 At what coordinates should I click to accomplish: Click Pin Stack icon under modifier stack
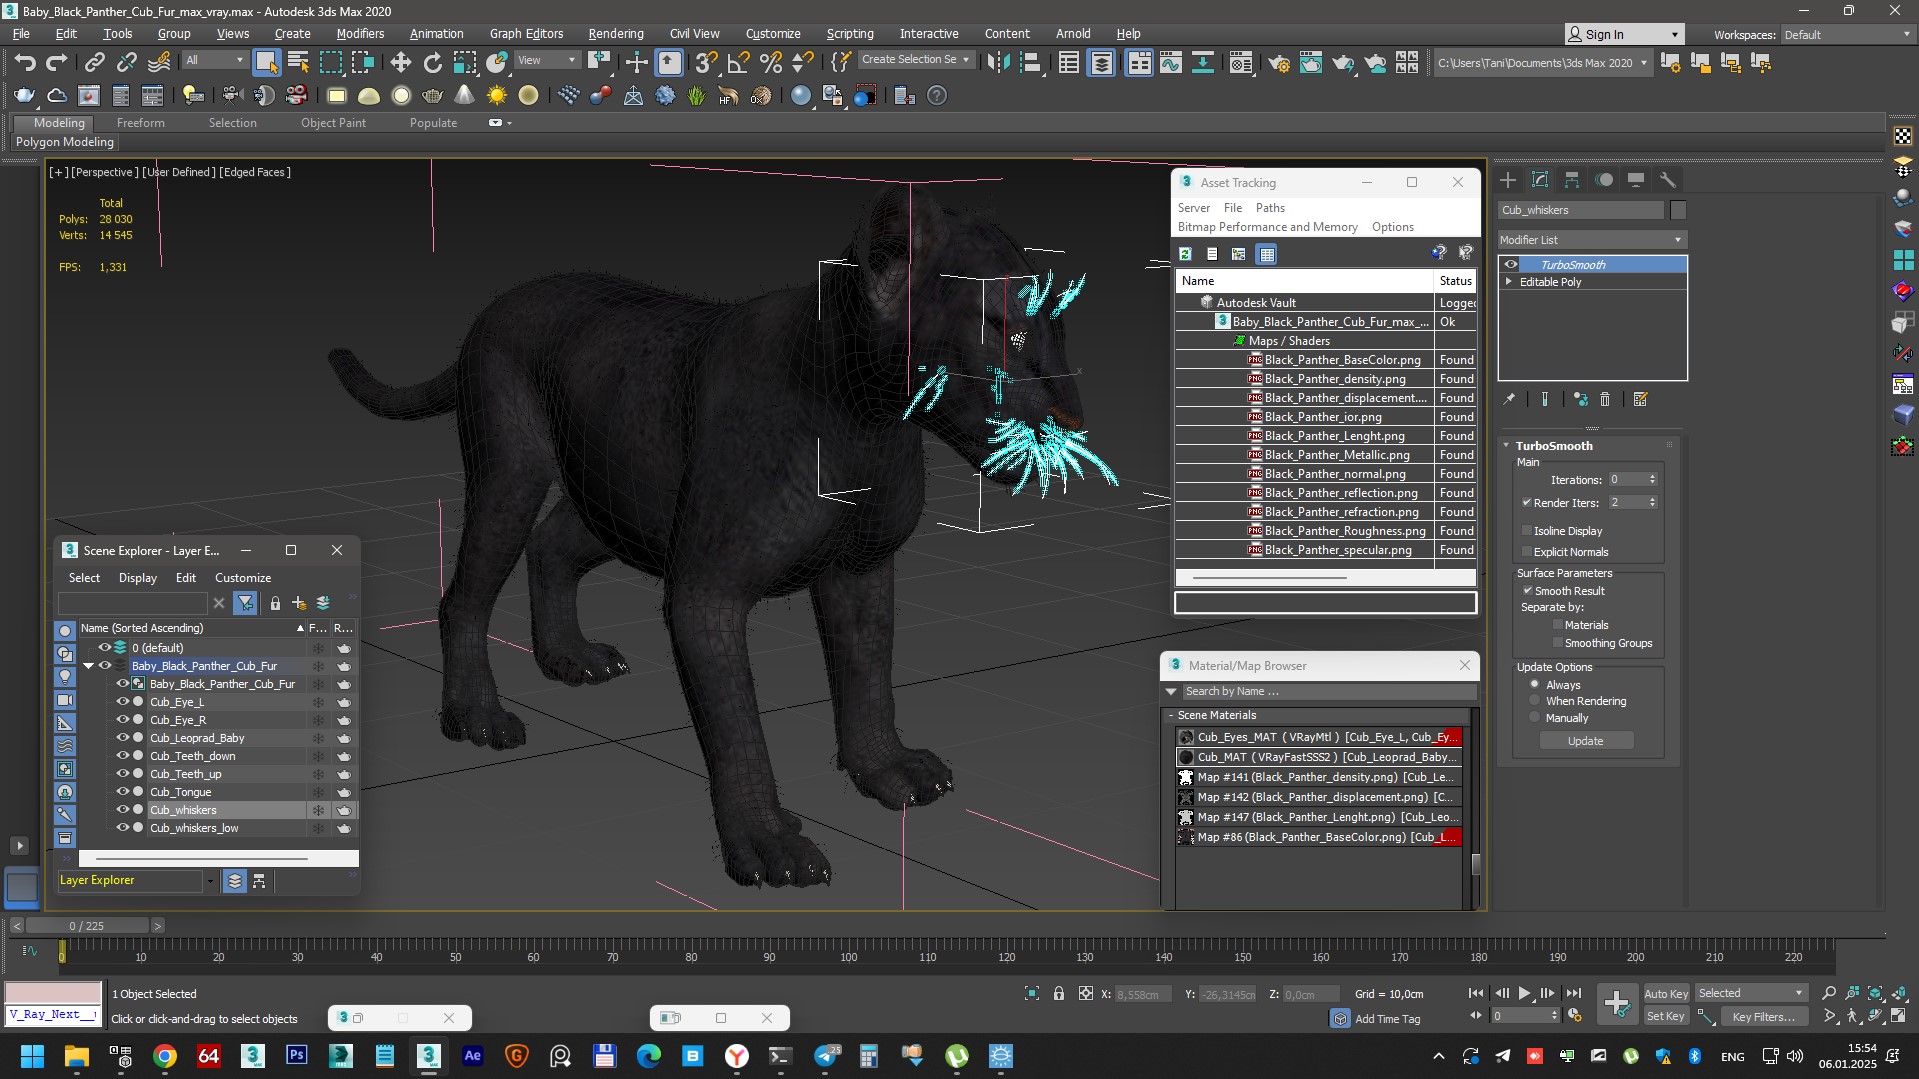(x=1509, y=399)
